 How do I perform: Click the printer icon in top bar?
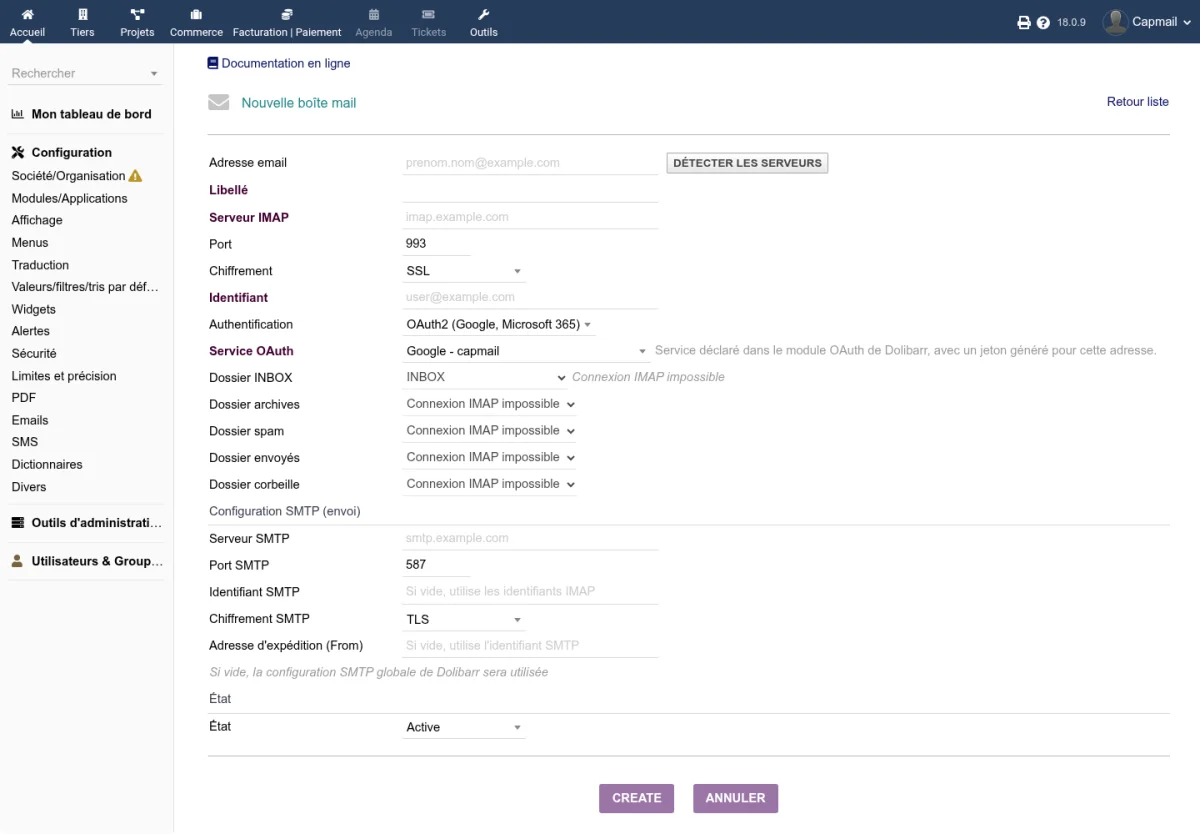[1024, 22]
